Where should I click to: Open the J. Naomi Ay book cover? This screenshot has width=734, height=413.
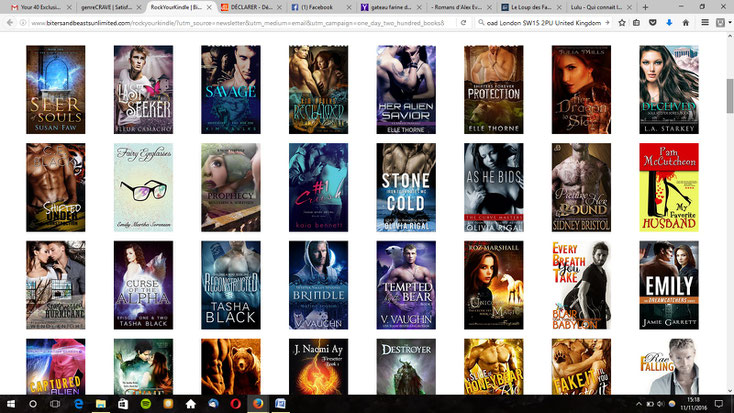(318, 367)
